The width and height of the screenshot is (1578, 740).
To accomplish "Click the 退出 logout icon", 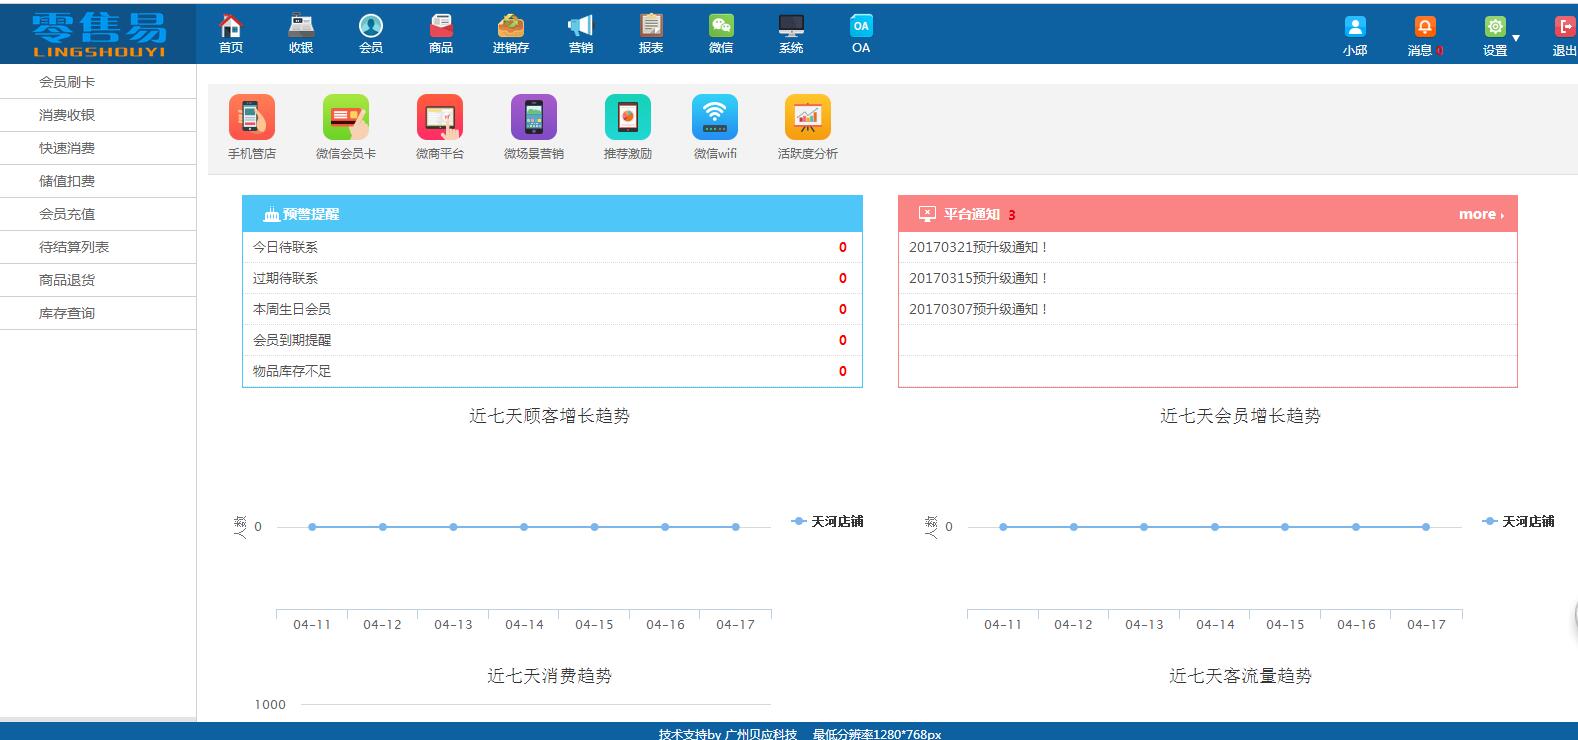I will click(x=1565, y=27).
